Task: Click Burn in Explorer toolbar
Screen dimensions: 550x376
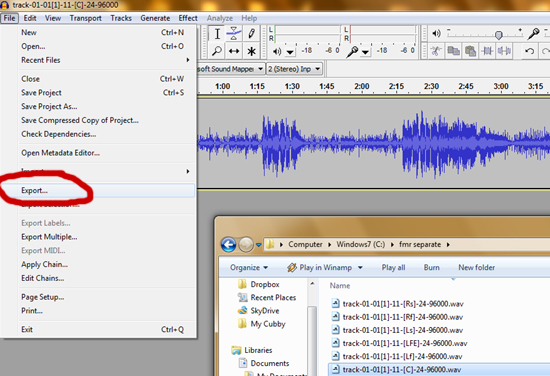Action: (x=431, y=268)
